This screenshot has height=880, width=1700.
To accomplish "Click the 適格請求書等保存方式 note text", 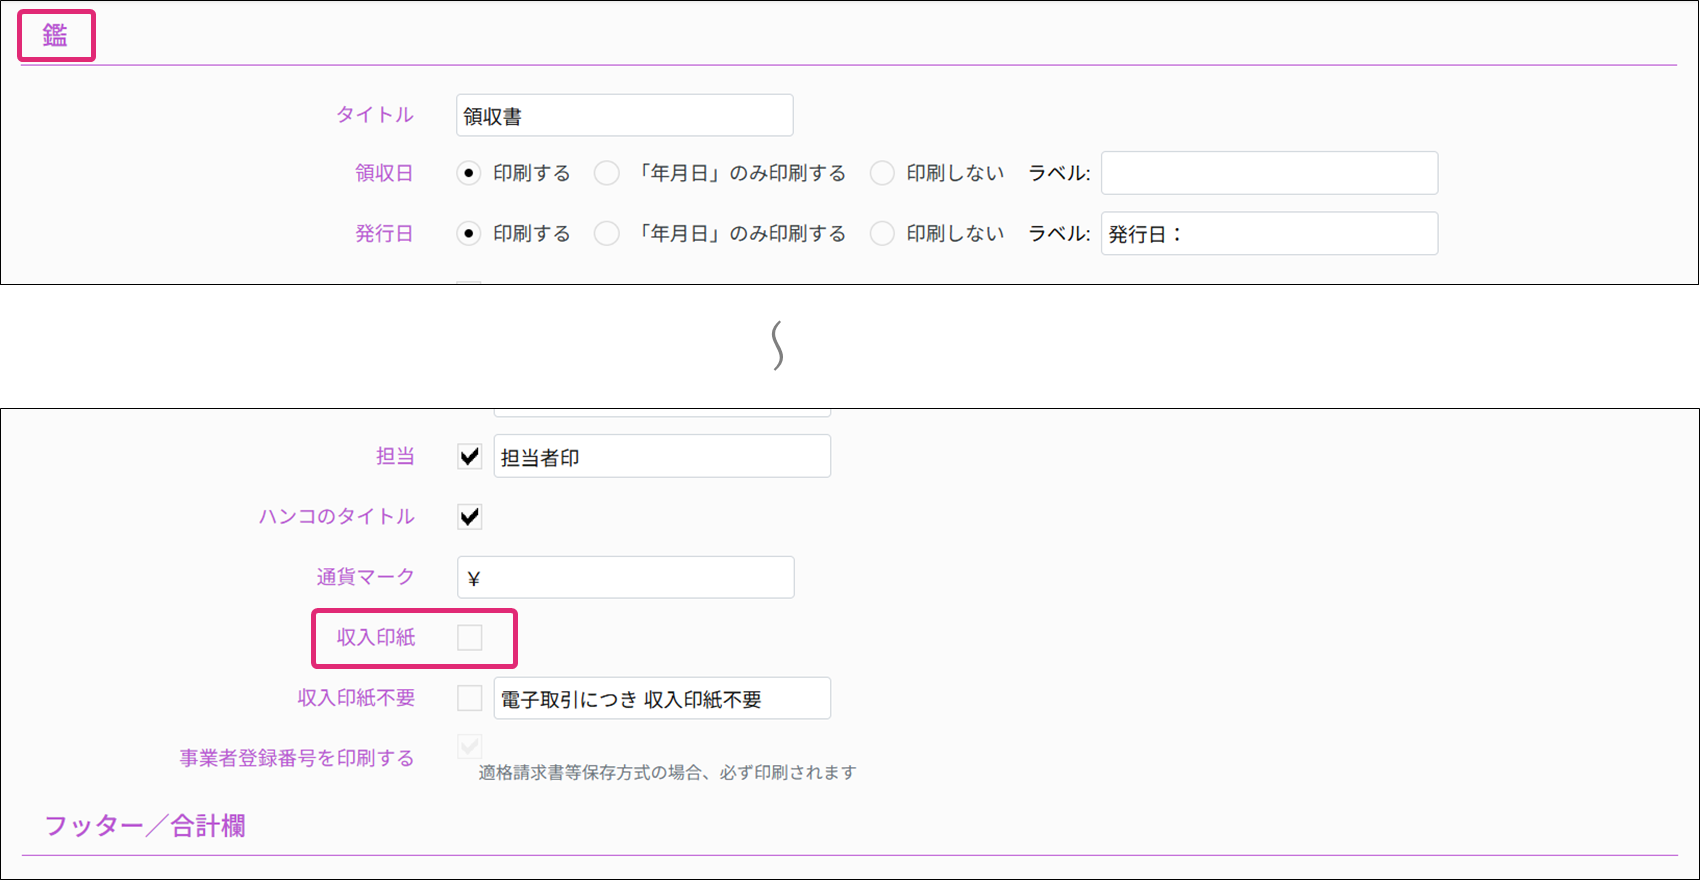I will pos(667,772).
